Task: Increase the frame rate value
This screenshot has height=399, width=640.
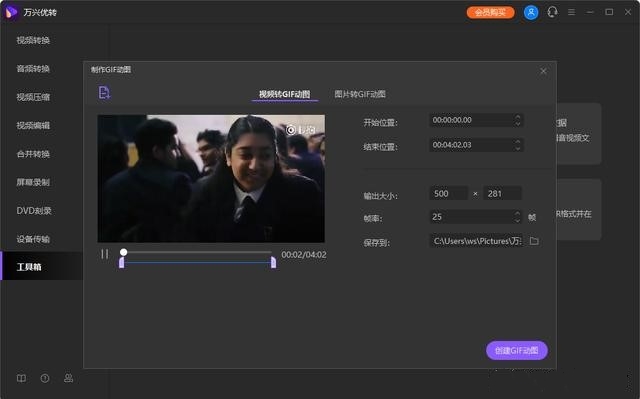Action: coord(518,213)
